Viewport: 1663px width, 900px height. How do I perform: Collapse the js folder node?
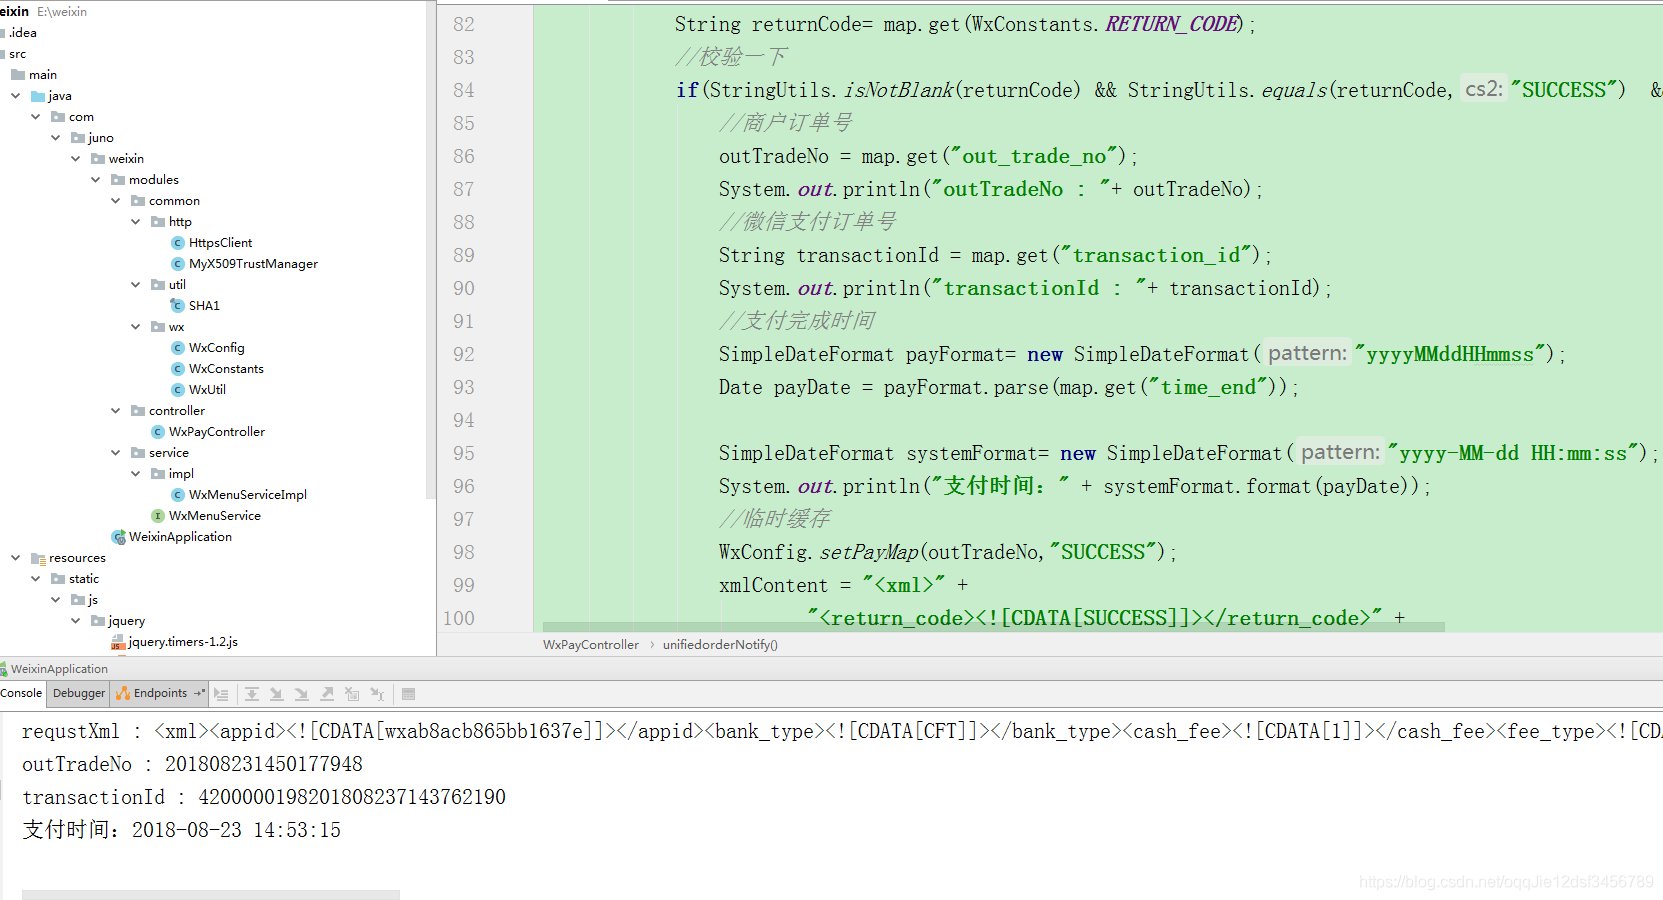[55, 600]
